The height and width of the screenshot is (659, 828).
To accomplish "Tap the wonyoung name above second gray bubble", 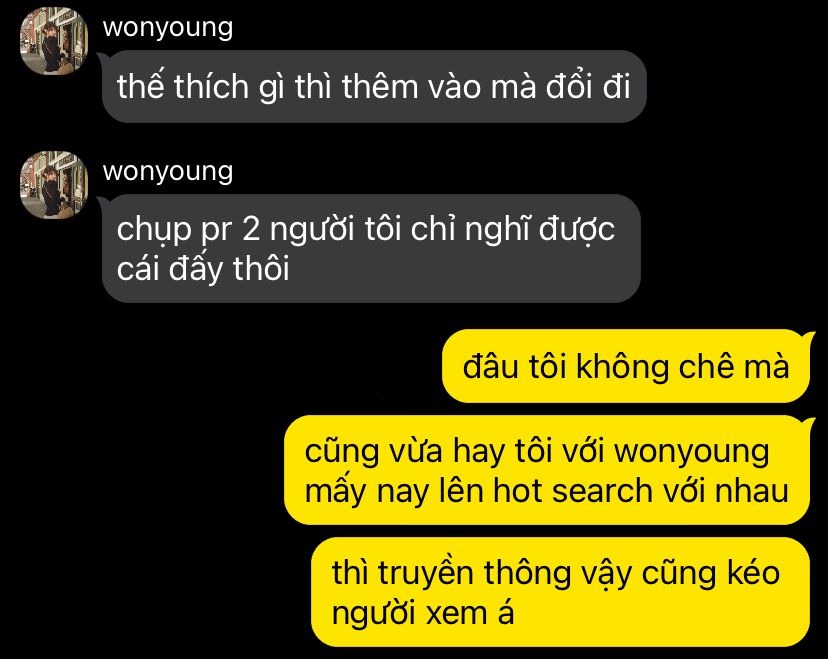I will (x=168, y=171).
